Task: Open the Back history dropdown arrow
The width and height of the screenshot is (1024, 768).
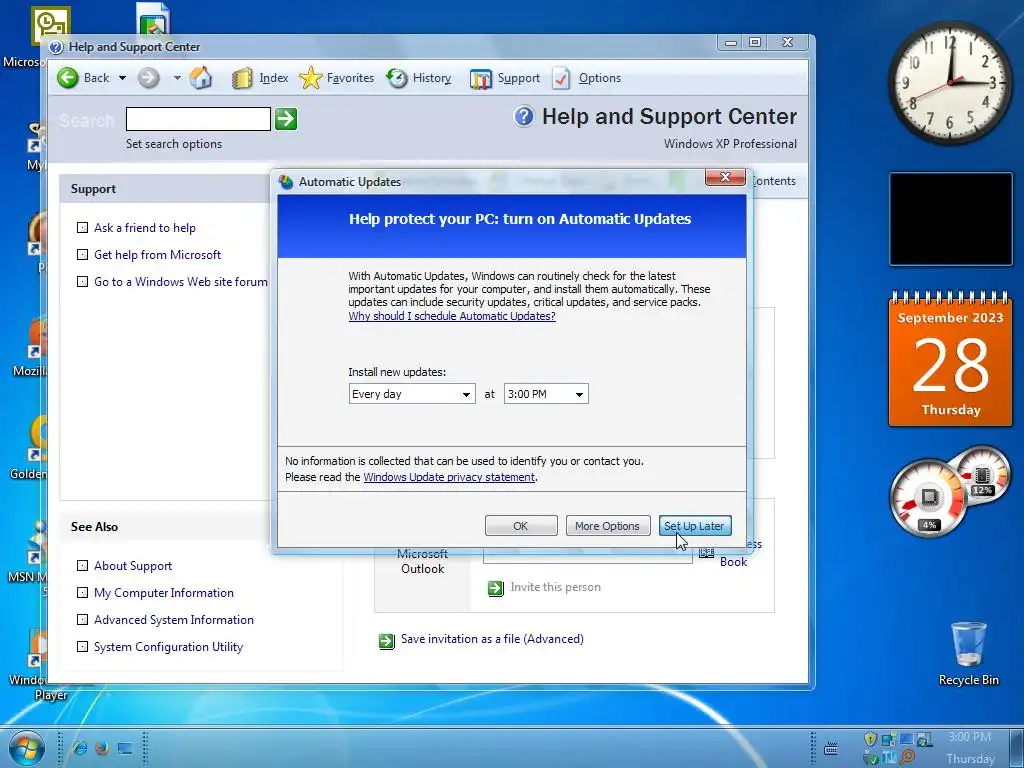Action: 122,78
